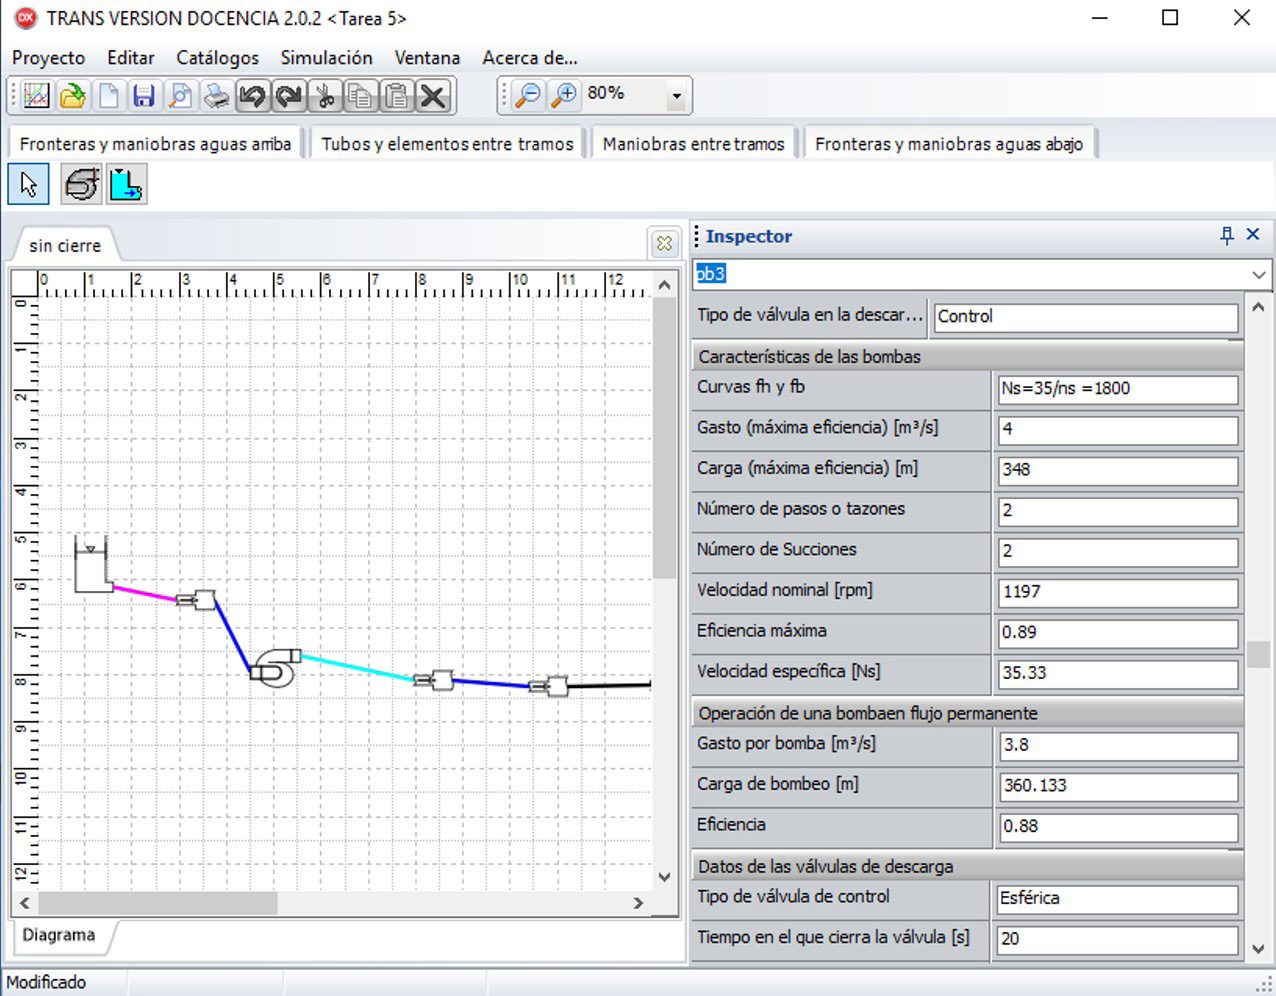Close the diagram tab with X icon
The width and height of the screenshot is (1276, 996).
pos(664,243)
